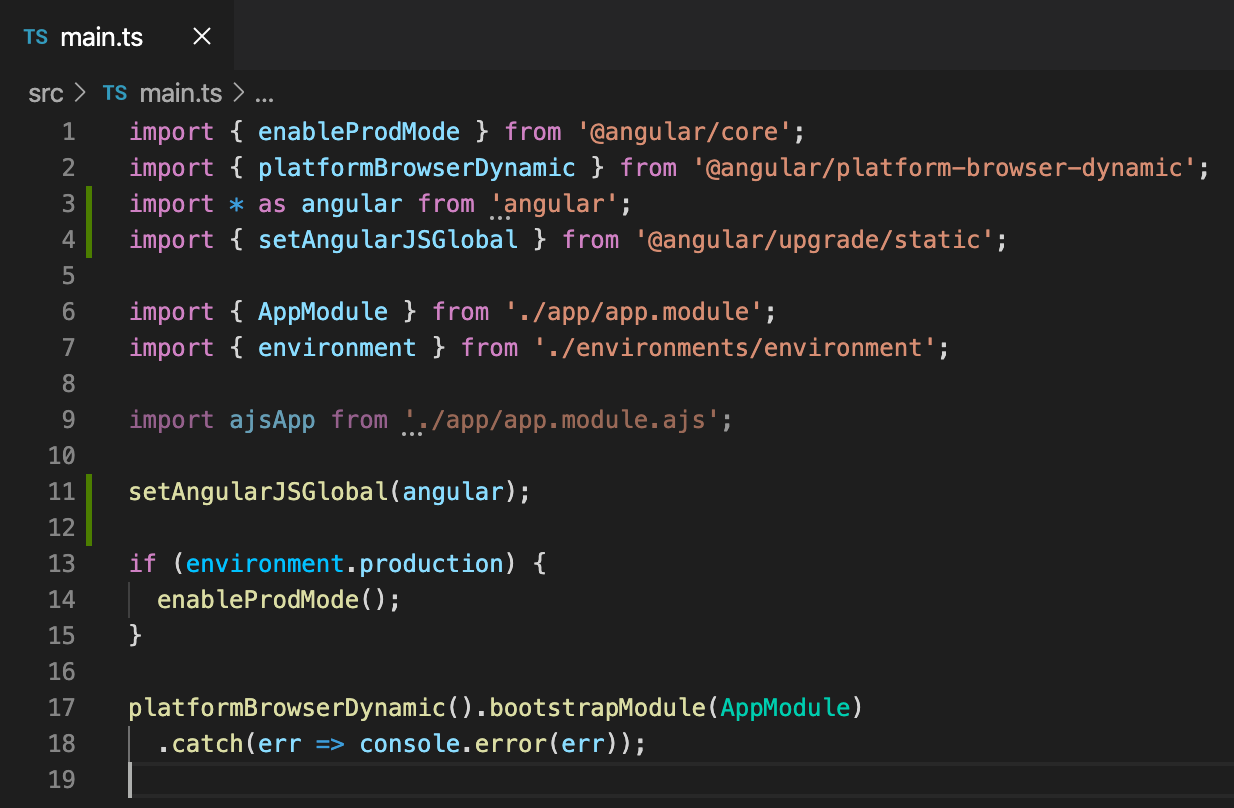Click line number 19 in gutter
Viewport: 1234px width, 808px height.
tap(62, 780)
